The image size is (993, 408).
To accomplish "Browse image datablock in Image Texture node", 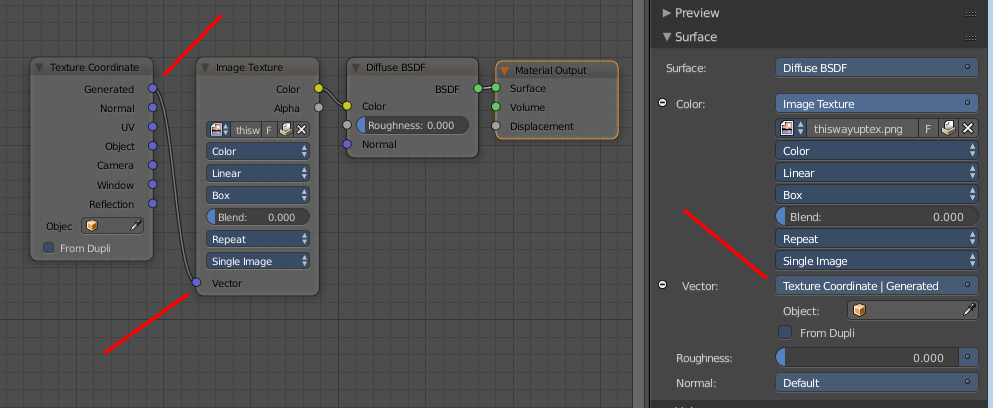I will pos(219,130).
